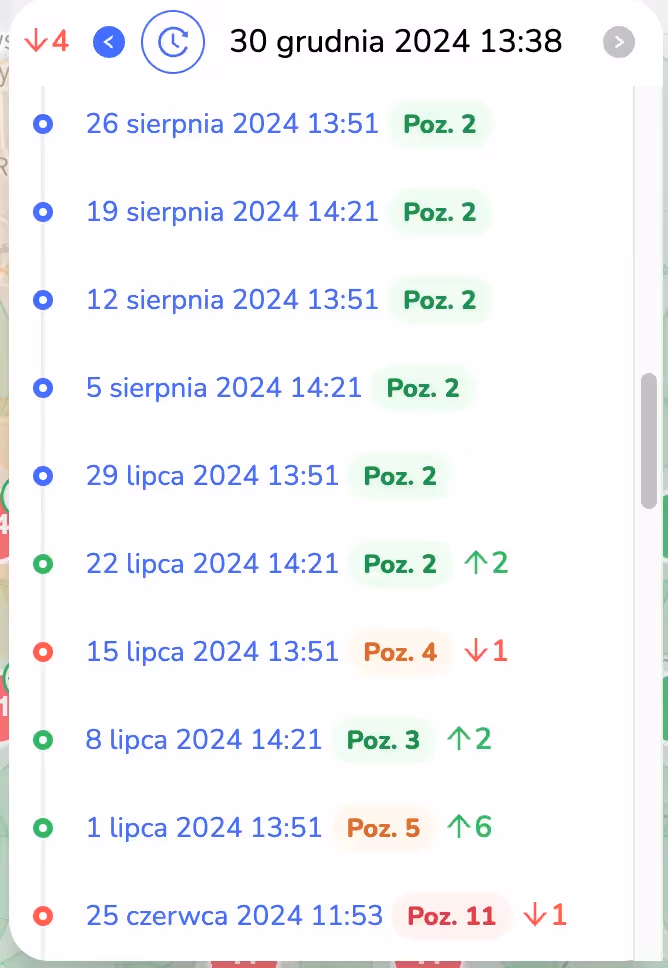Click red Poz. 11 badge
This screenshot has width=668, height=968.
451,916
